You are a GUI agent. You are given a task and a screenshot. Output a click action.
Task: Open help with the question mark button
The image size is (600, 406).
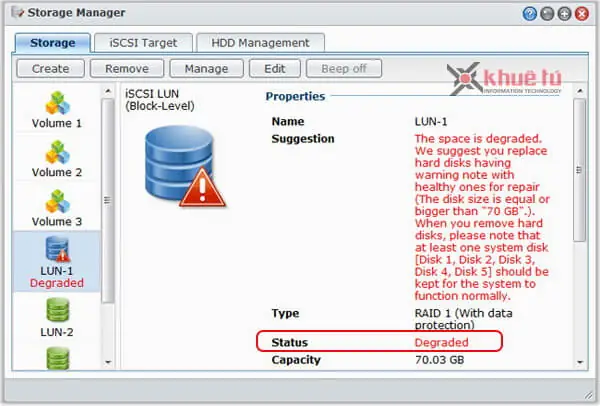coord(531,13)
